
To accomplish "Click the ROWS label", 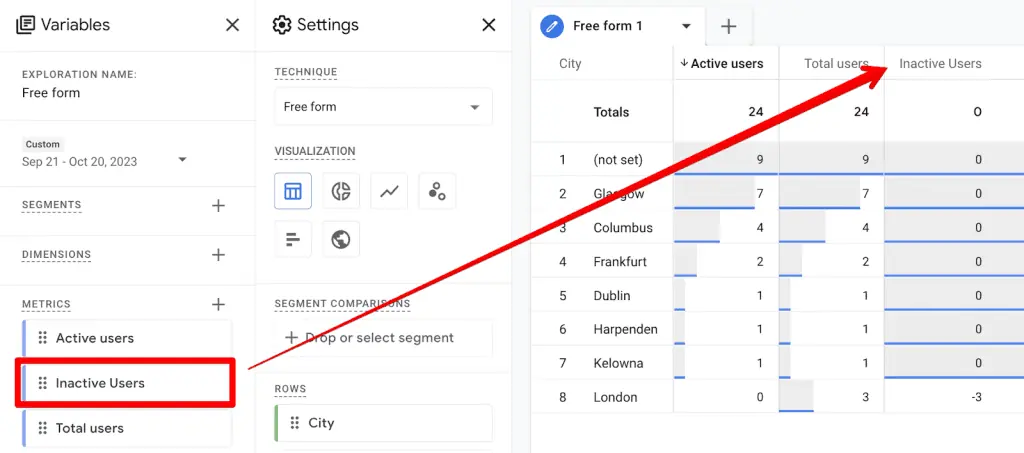I will (x=290, y=389).
